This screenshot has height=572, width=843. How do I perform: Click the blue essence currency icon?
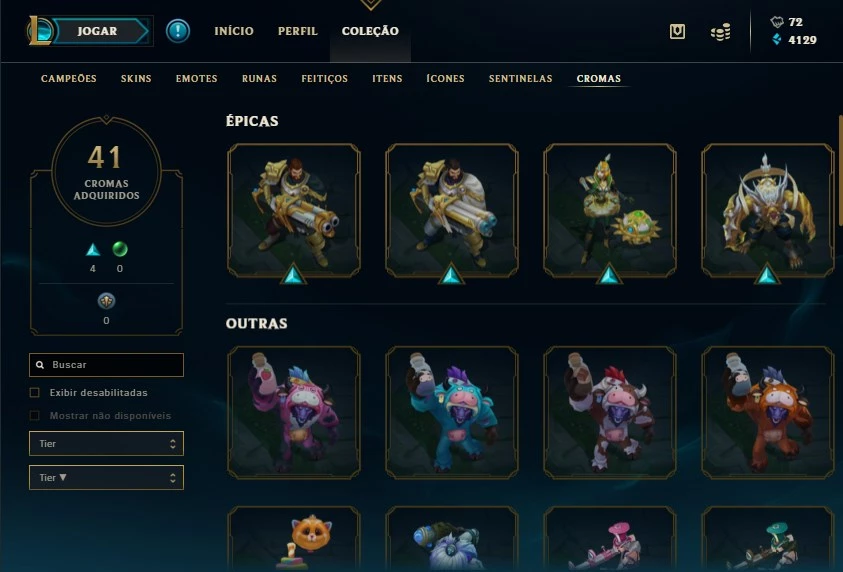pos(776,39)
